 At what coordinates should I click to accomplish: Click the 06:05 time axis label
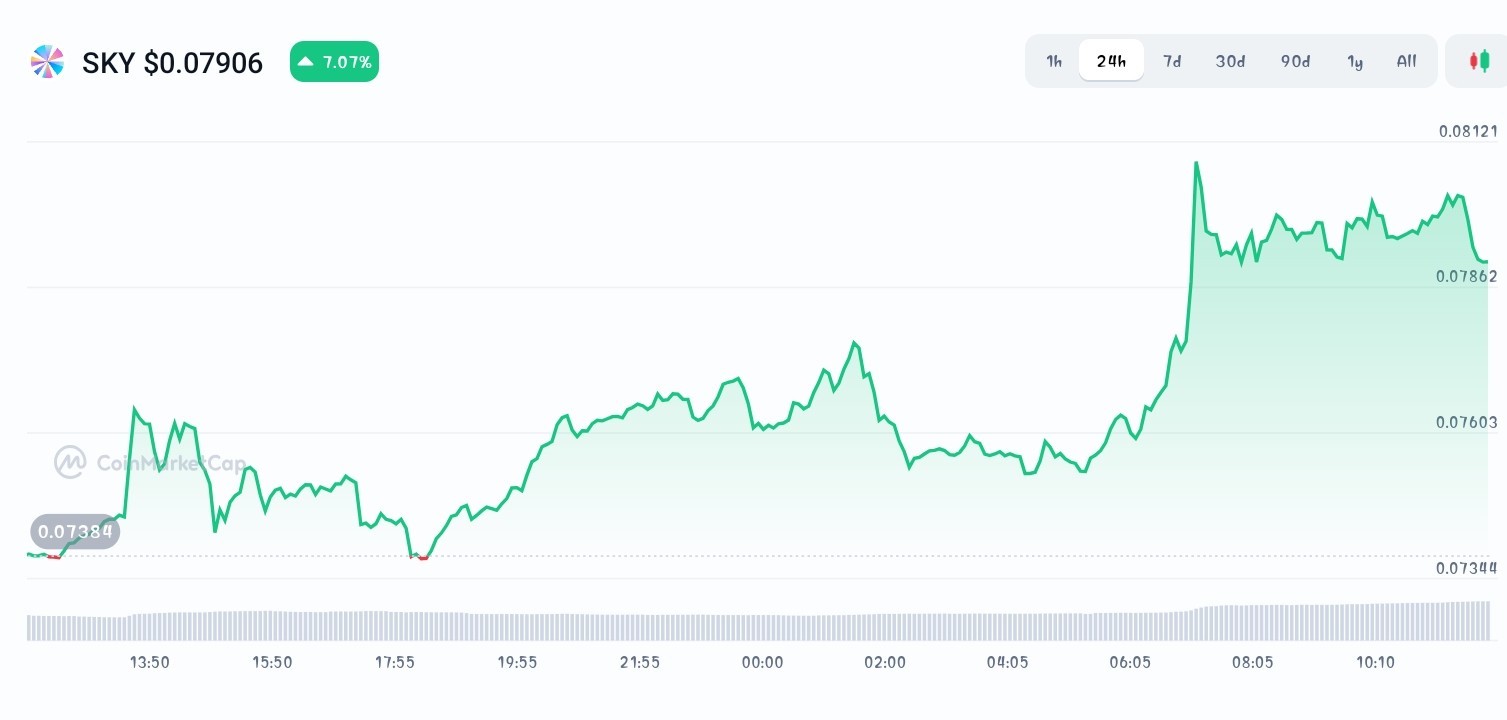click(1130, 662)
